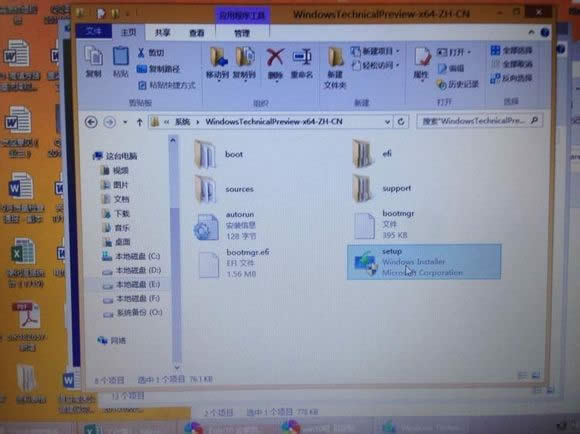Screen dimensions: 580x434
Task: Open Desktop (桌面) in navigation pane
Action: [117, 242]
